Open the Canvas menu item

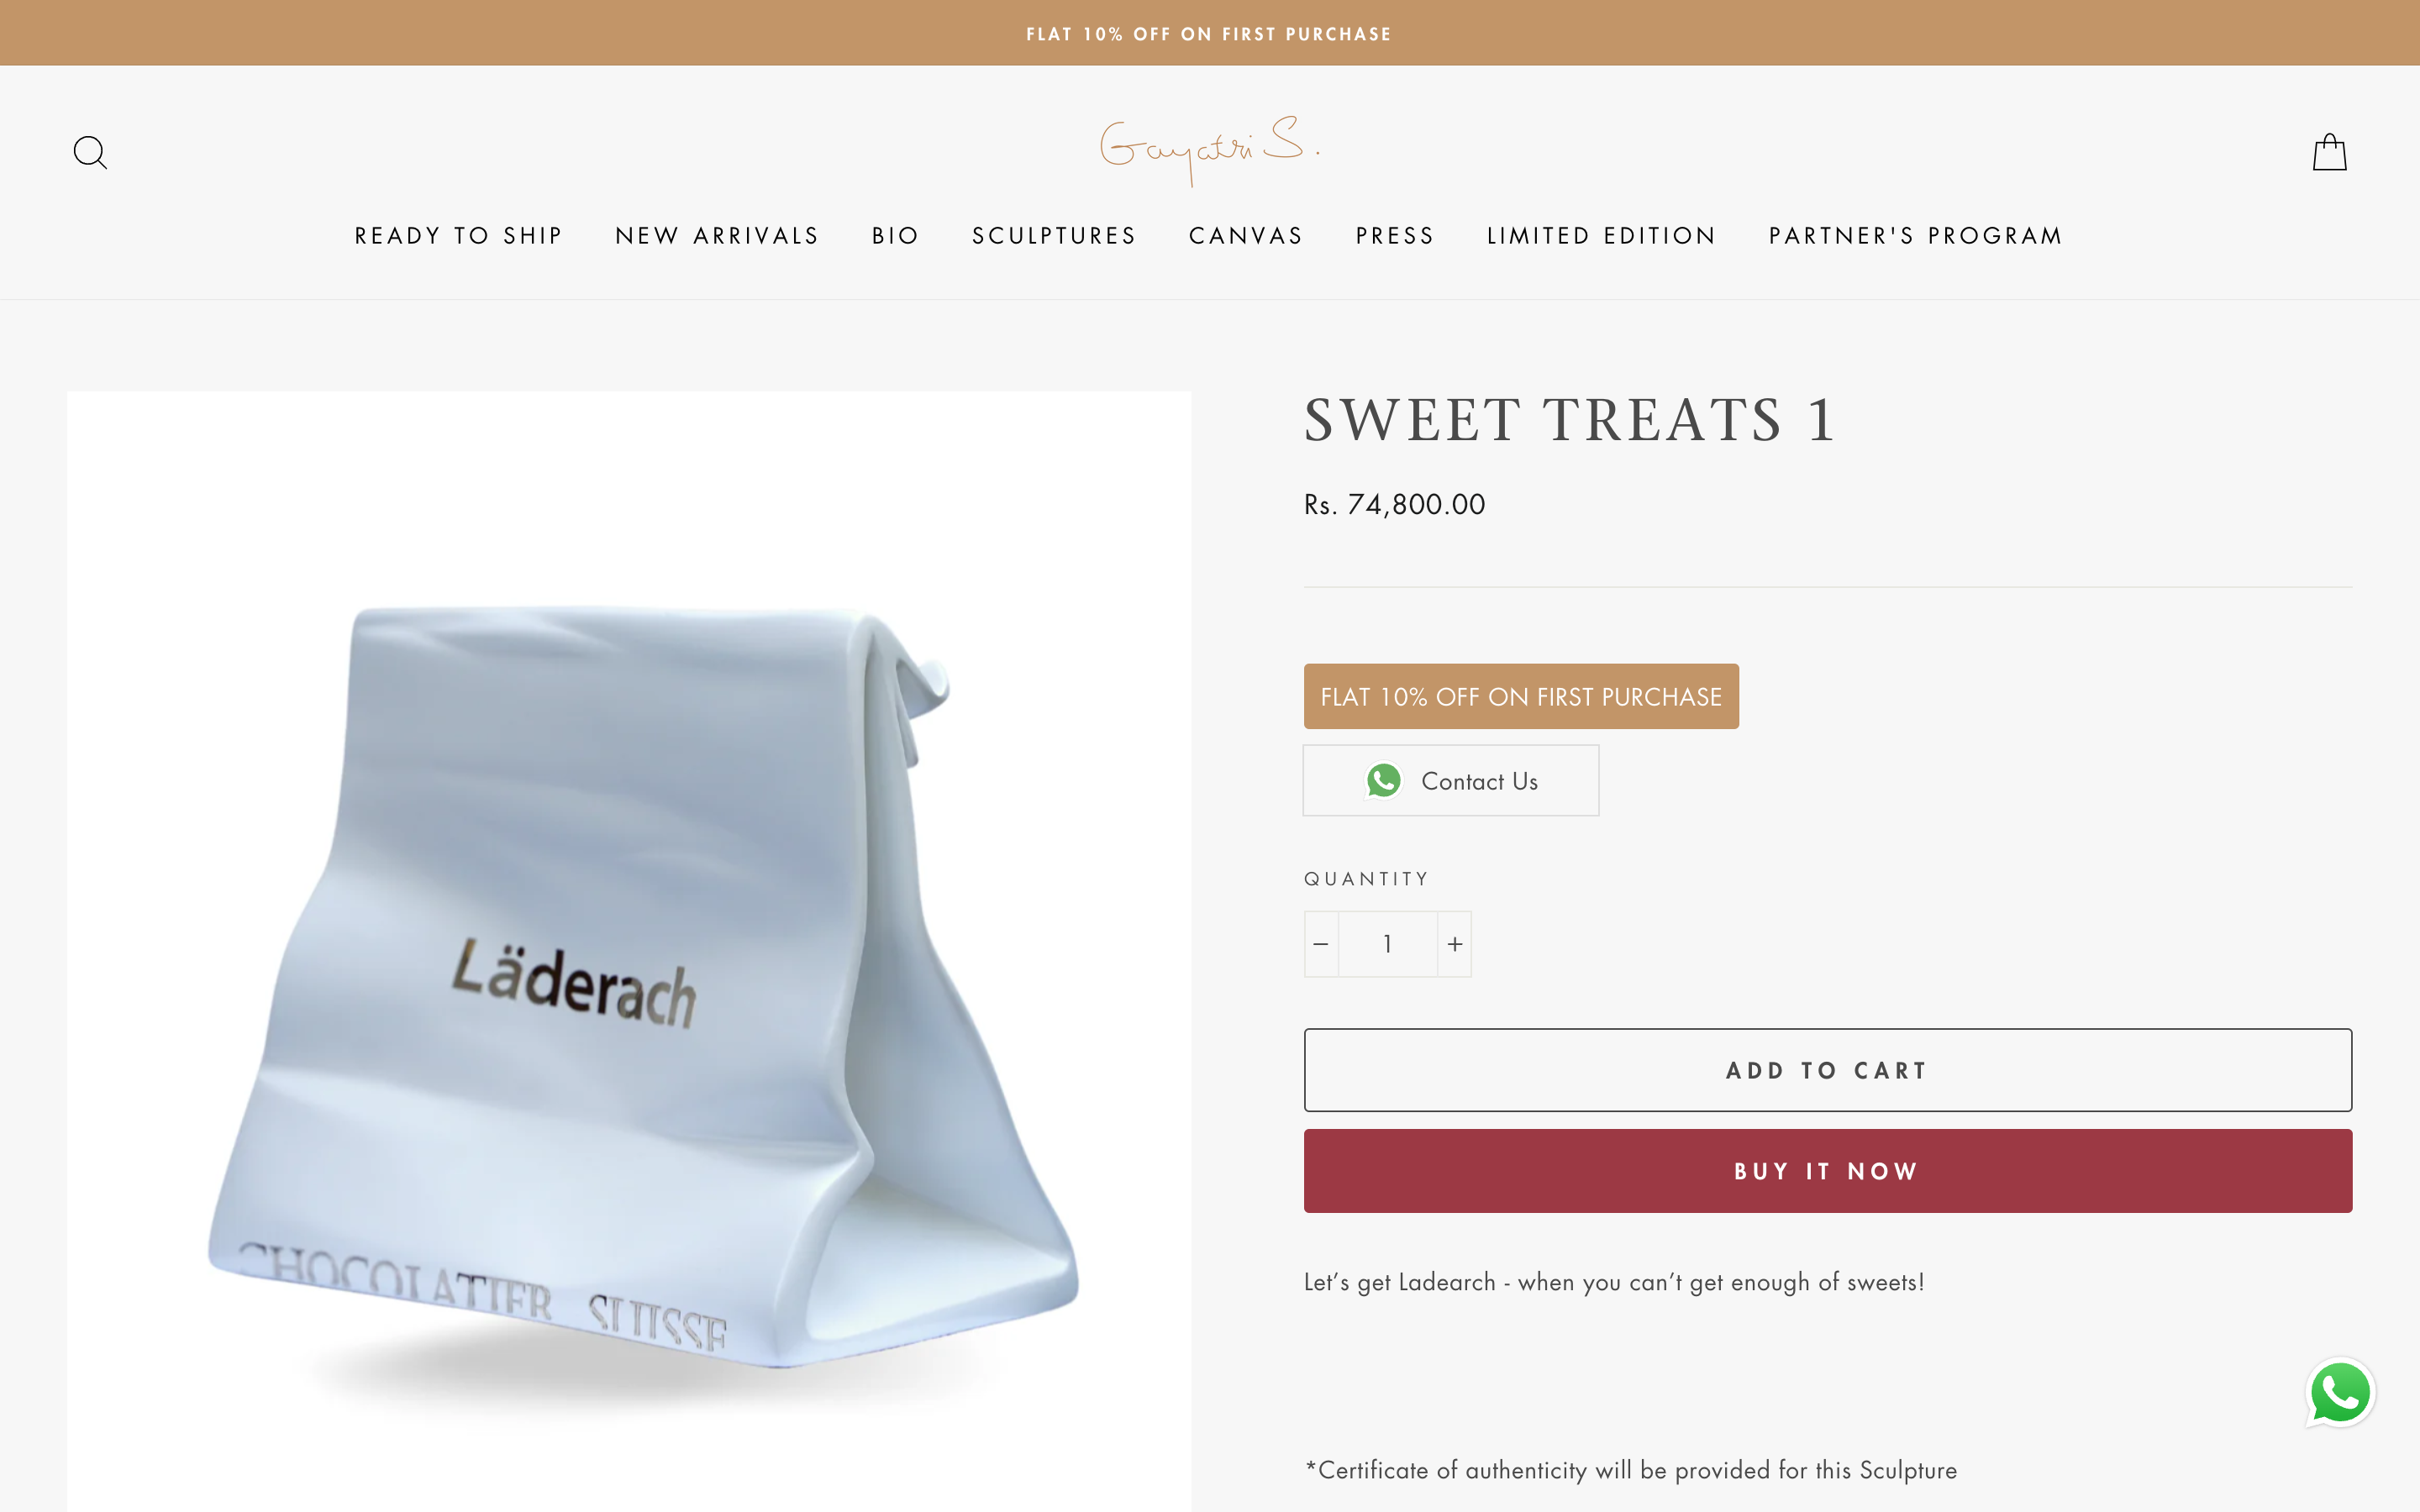tap(1246, 236)
